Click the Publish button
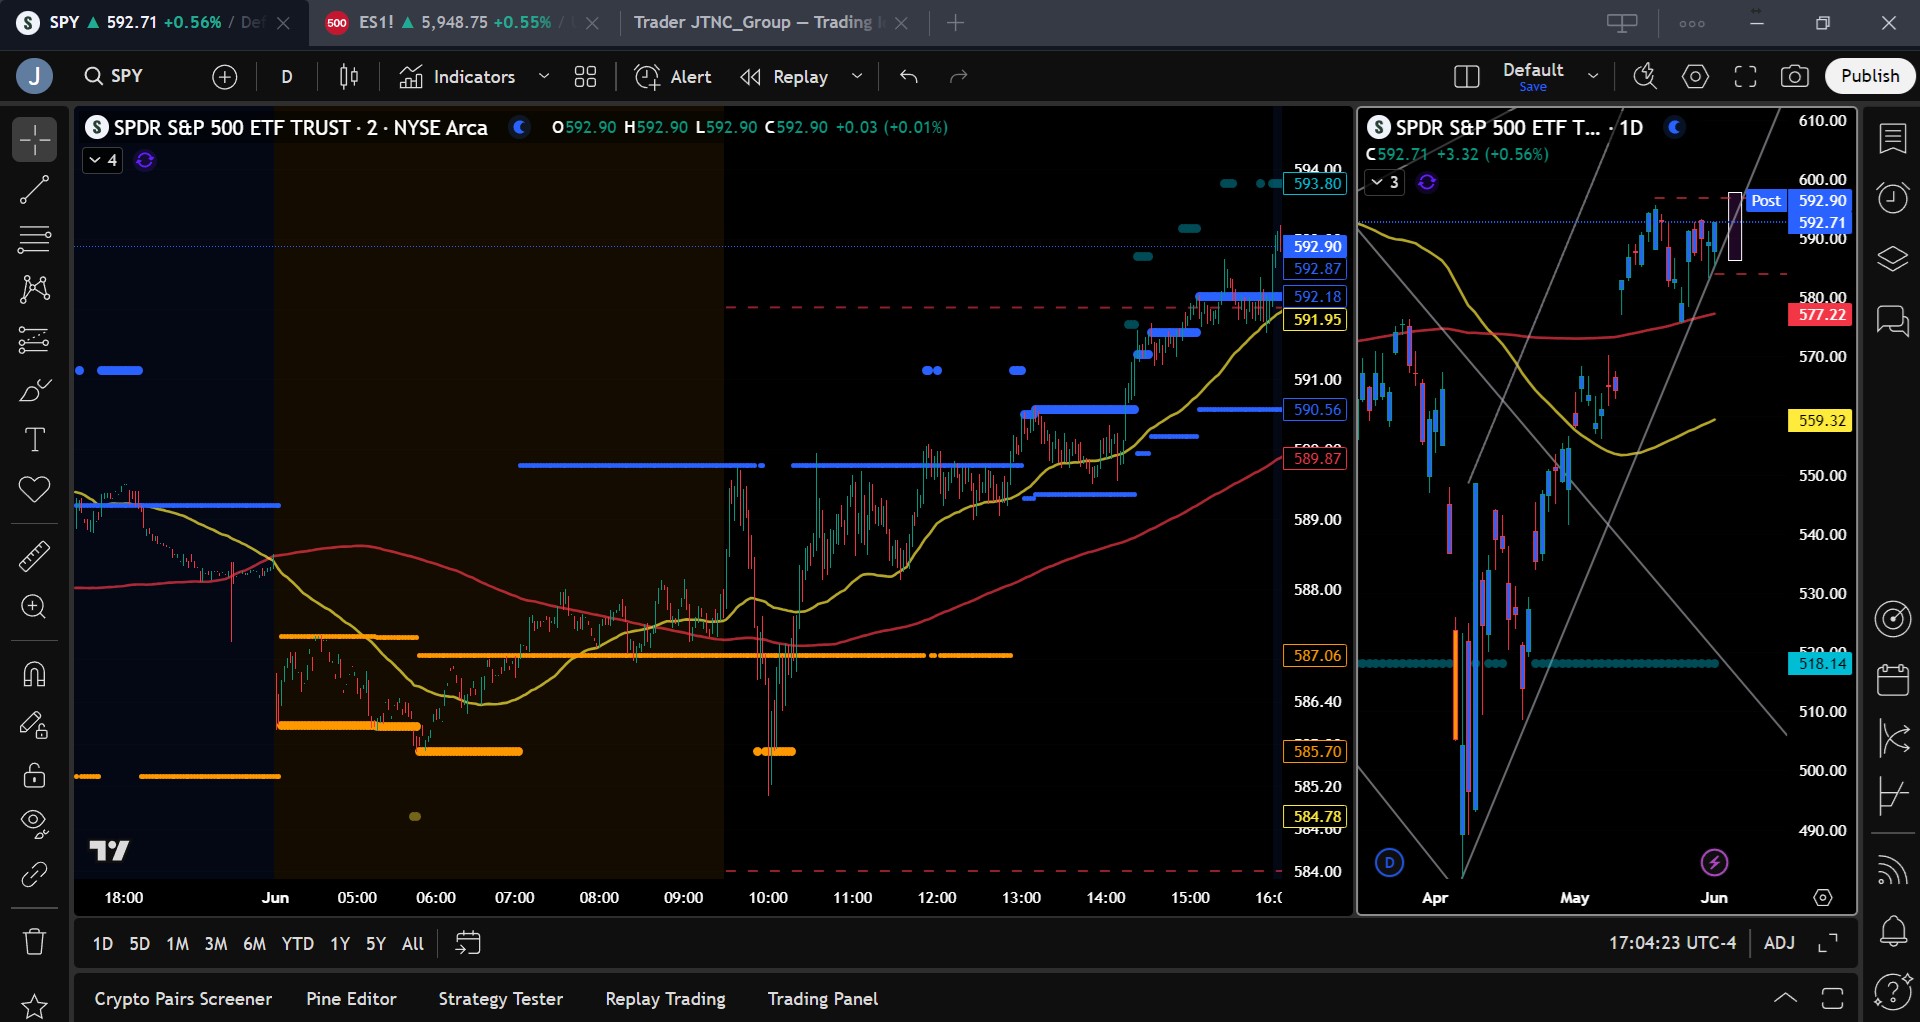The height and width of the screenshot is (1022, 1920). tap(1869, 76)
